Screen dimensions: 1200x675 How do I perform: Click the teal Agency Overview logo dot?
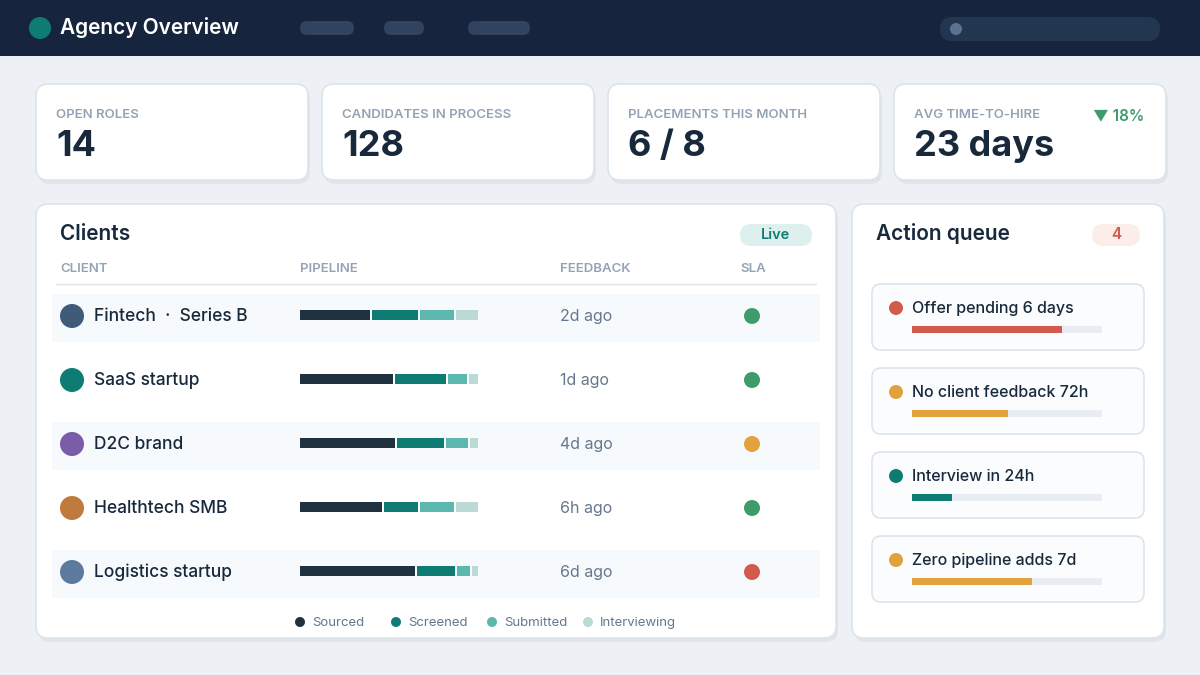click(x=40, y=28)
